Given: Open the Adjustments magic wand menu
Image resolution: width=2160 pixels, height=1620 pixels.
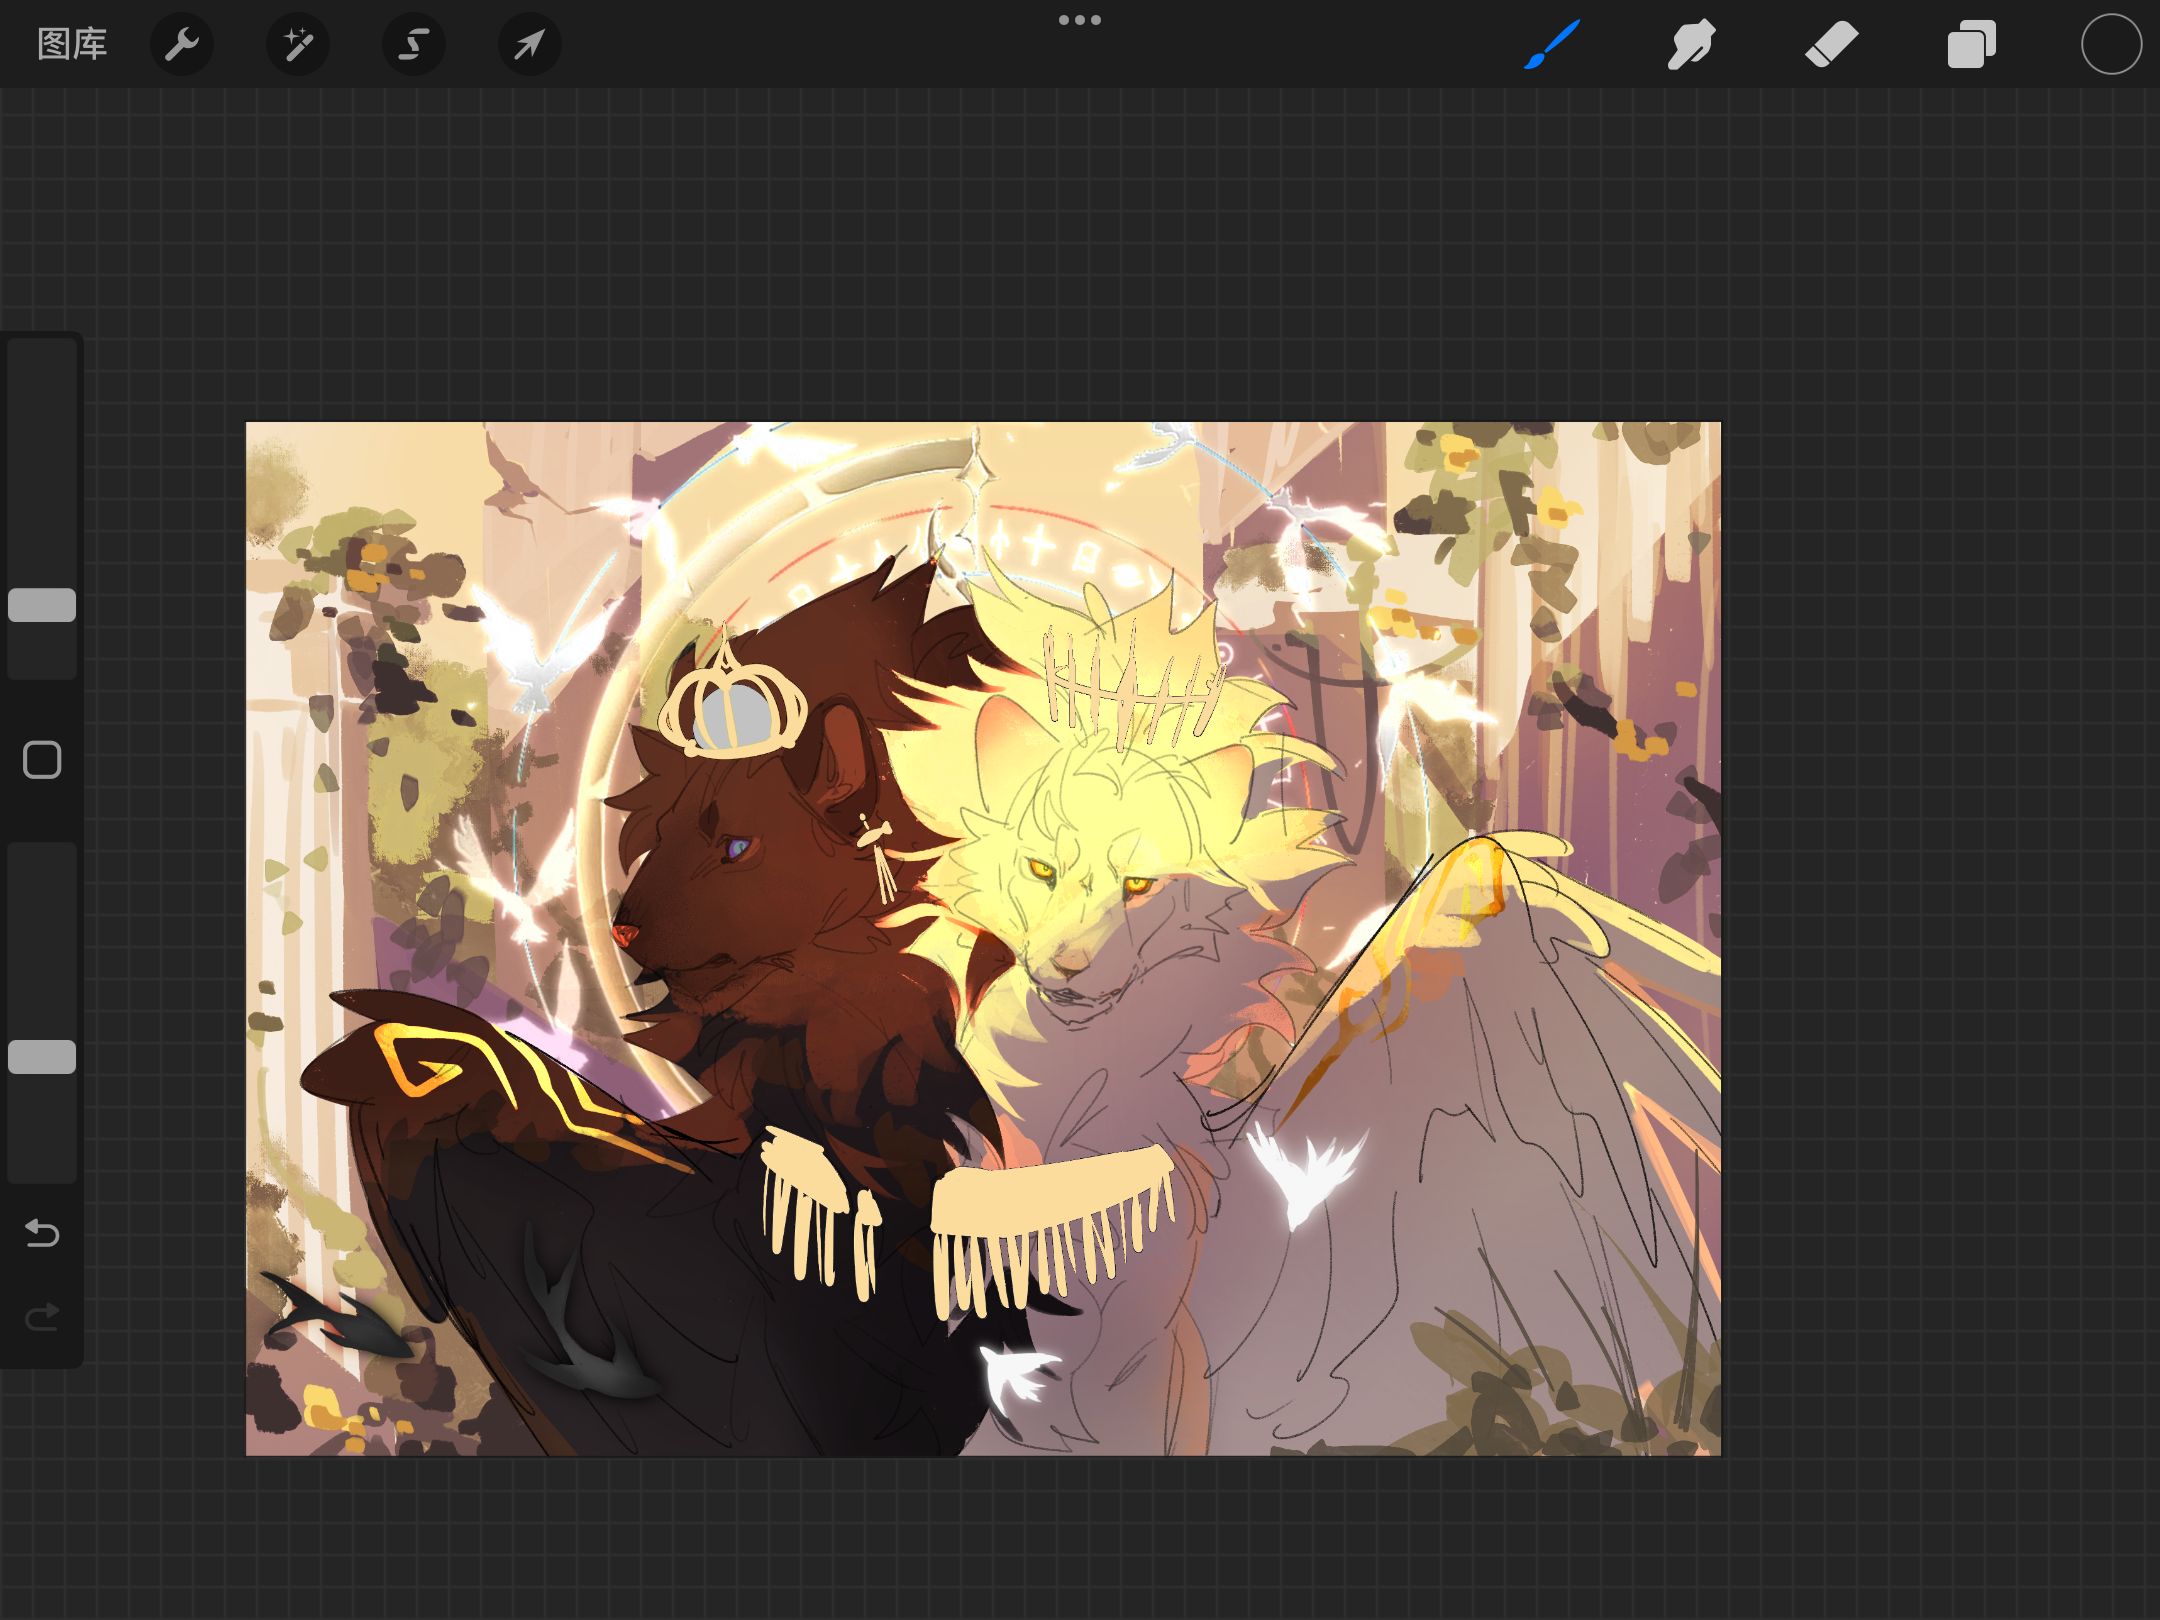Looking at the screenshot, I should click(297, 44).
